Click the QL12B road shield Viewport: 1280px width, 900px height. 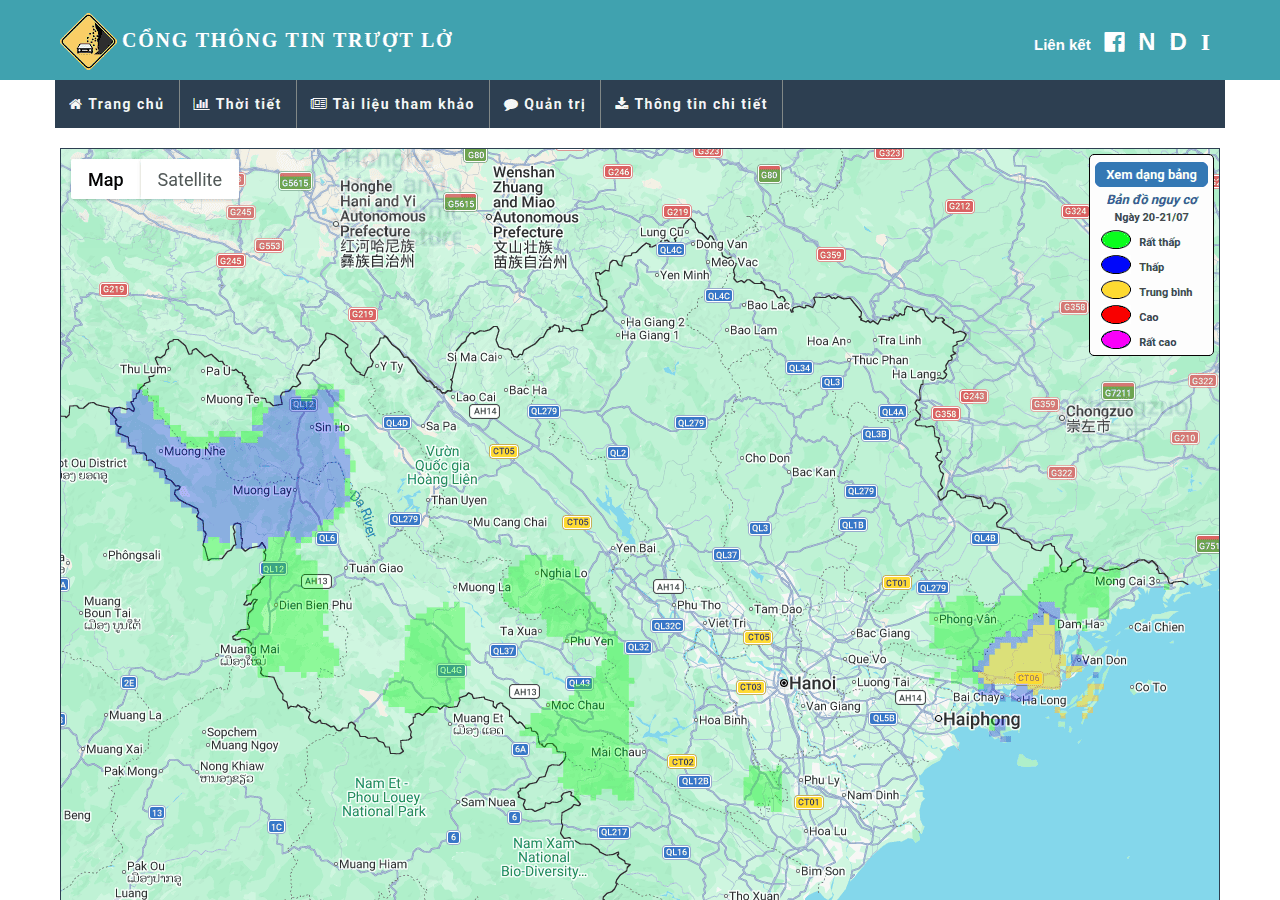694,781
